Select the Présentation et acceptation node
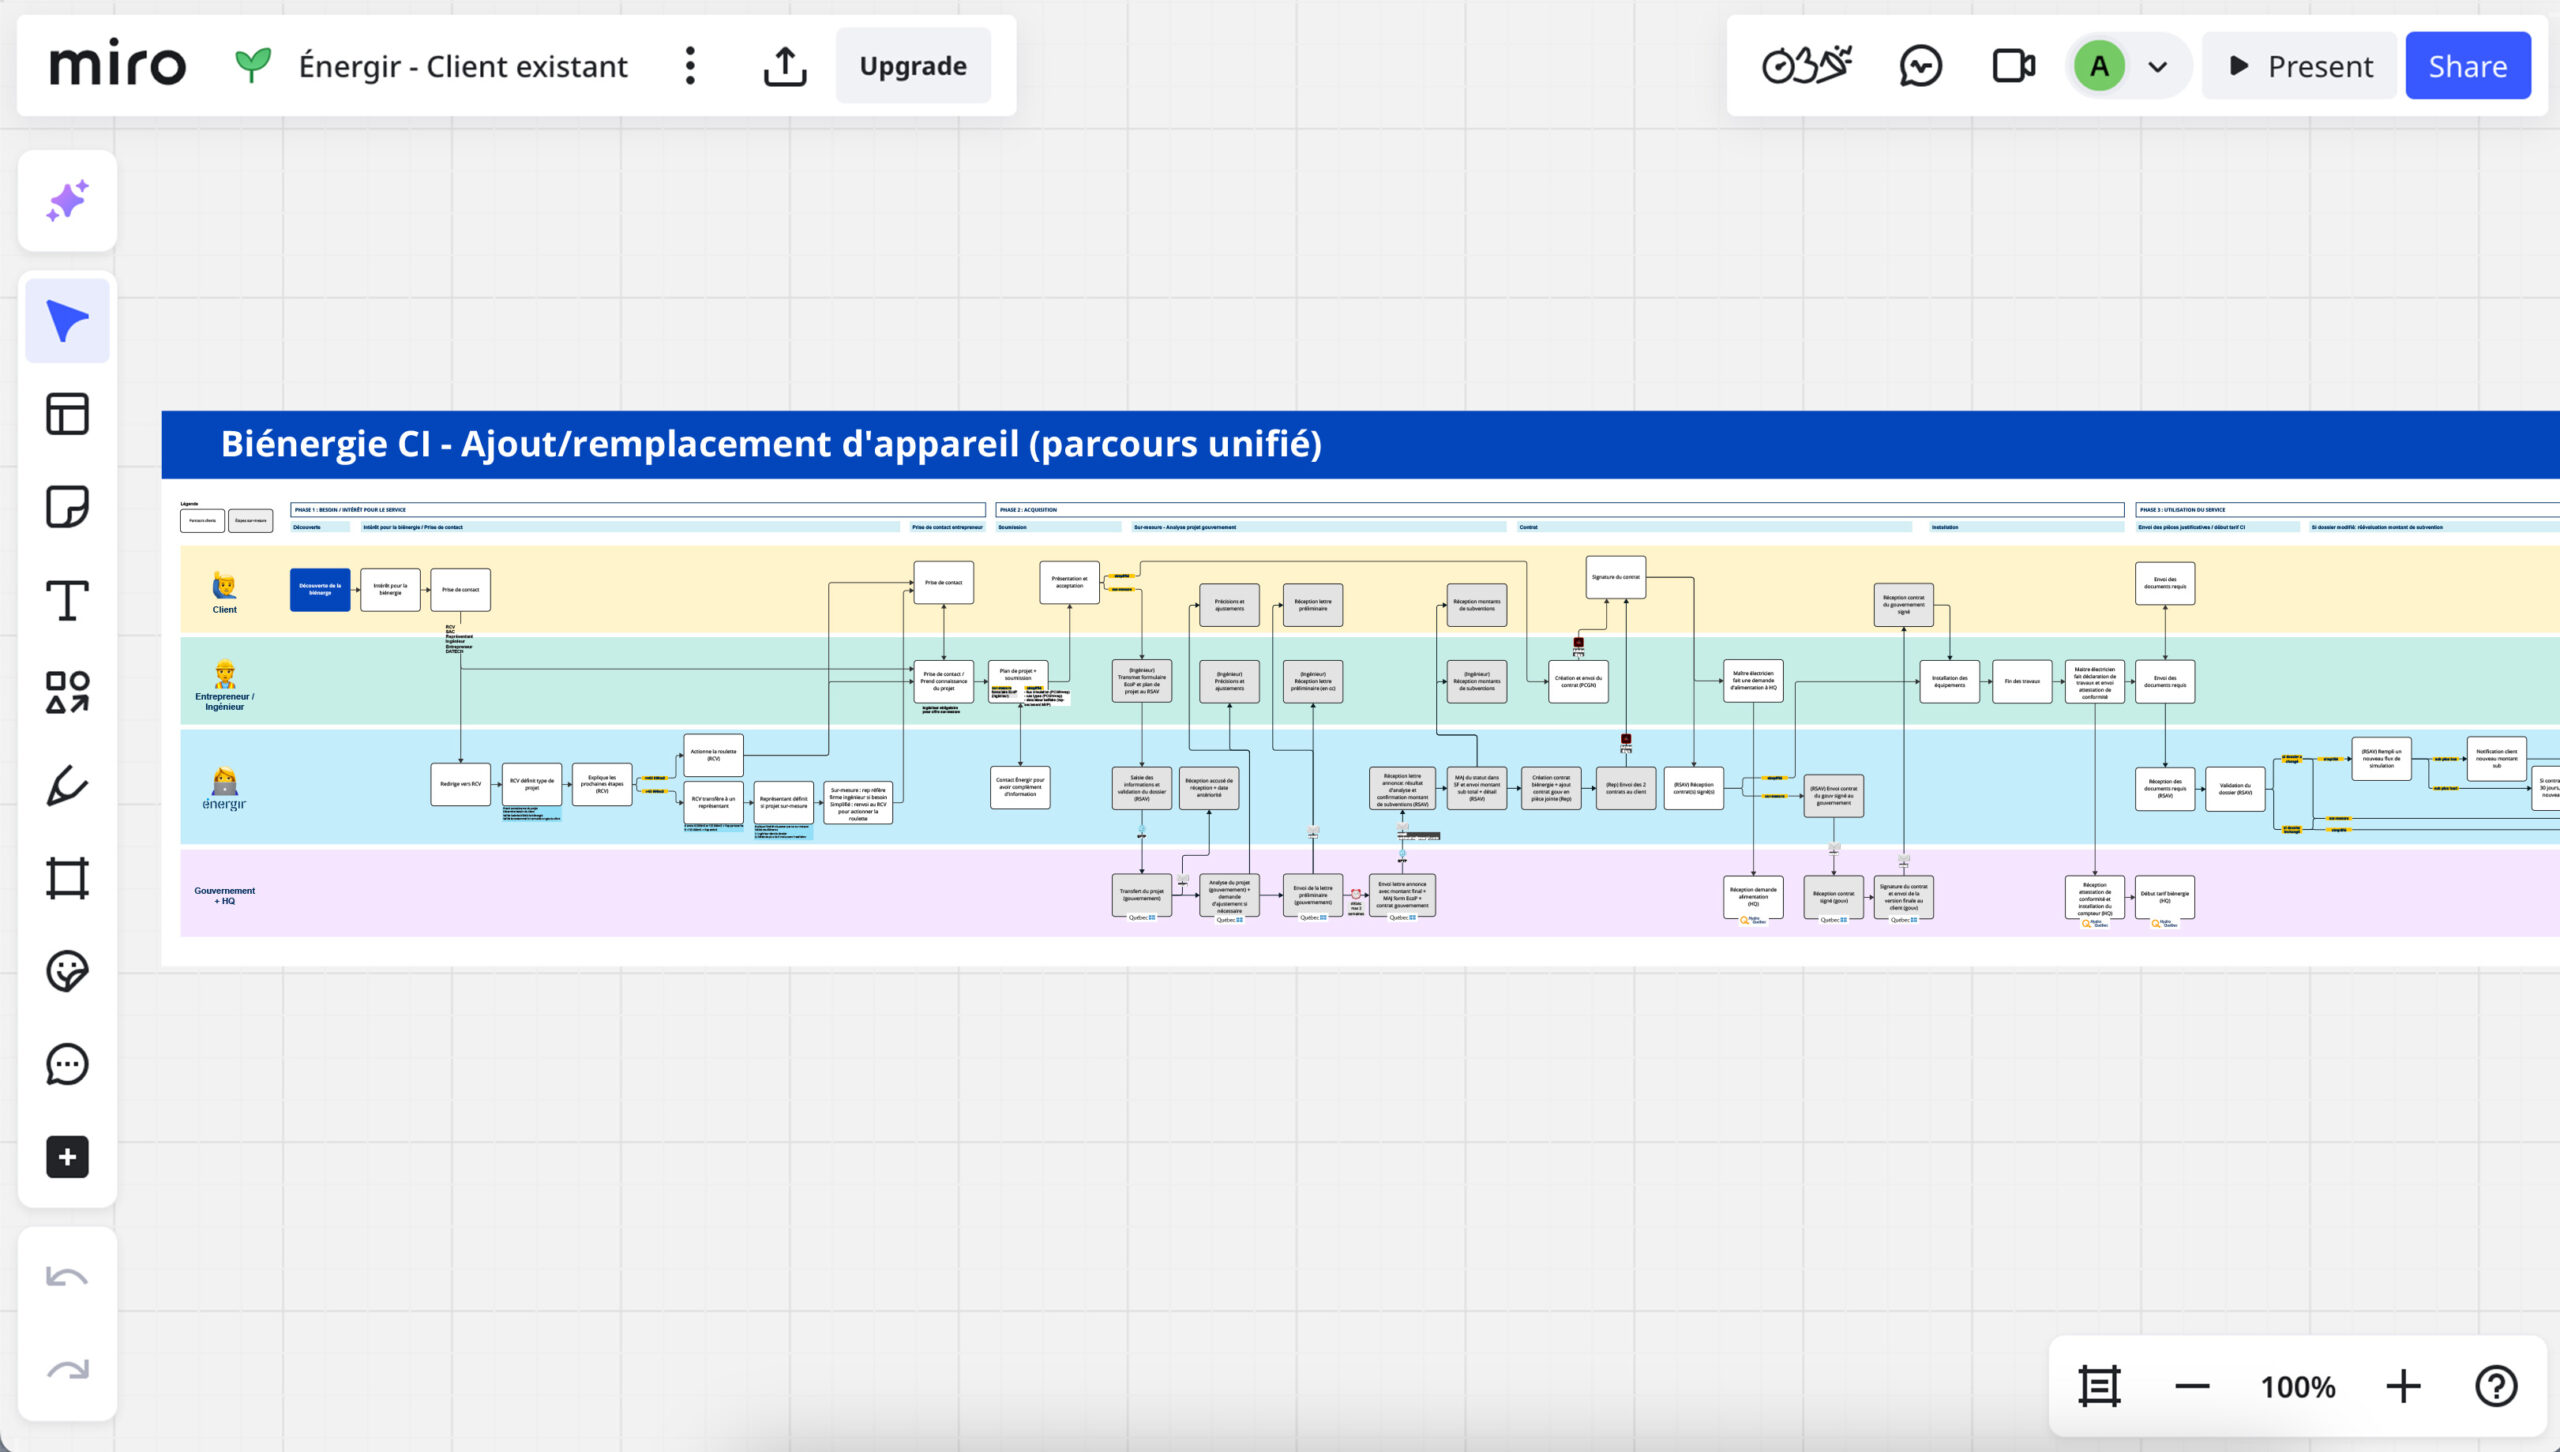Viewport: 2560px width, 1452px height. pos(1069,582)
